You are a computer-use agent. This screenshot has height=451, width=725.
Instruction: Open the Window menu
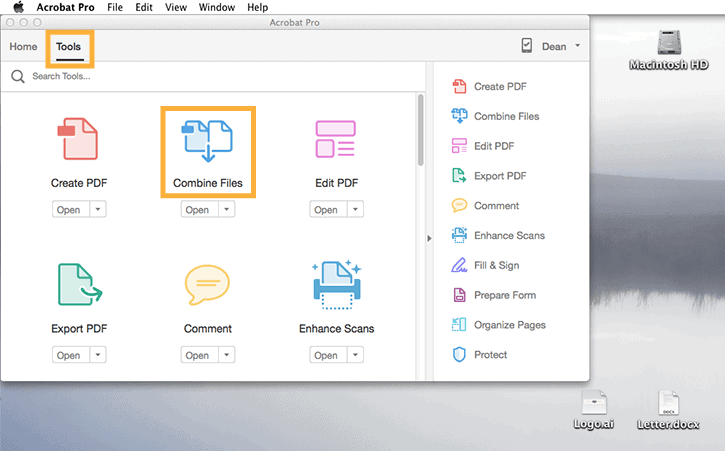point(217,7)
